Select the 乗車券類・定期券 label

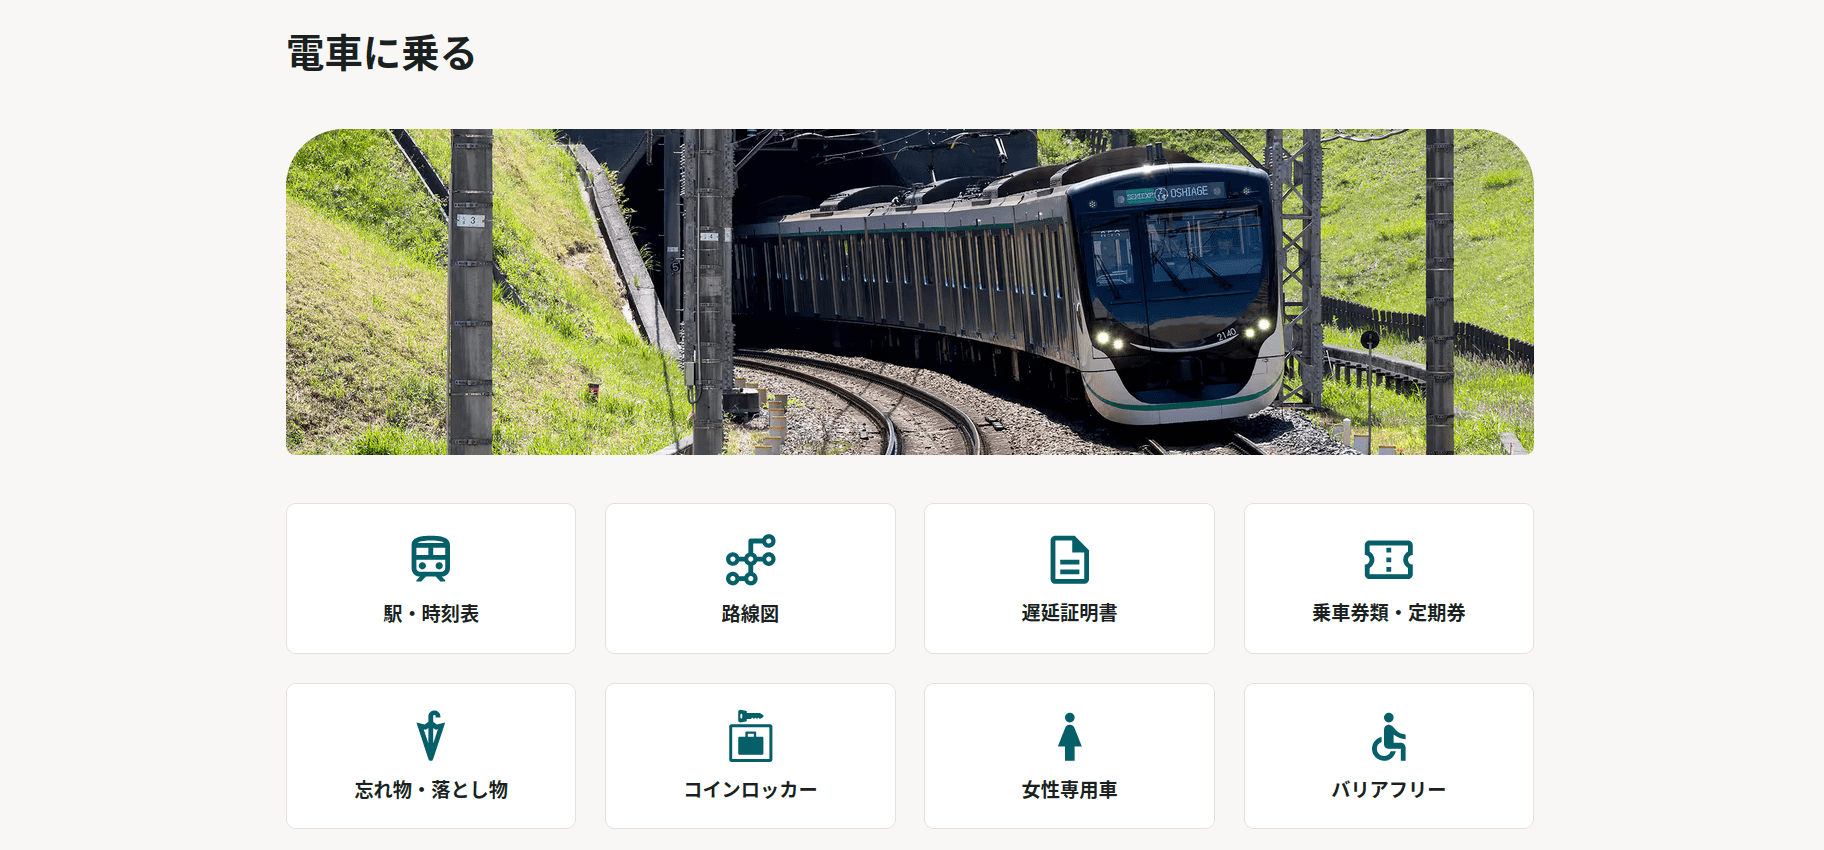click(1388, 613)
